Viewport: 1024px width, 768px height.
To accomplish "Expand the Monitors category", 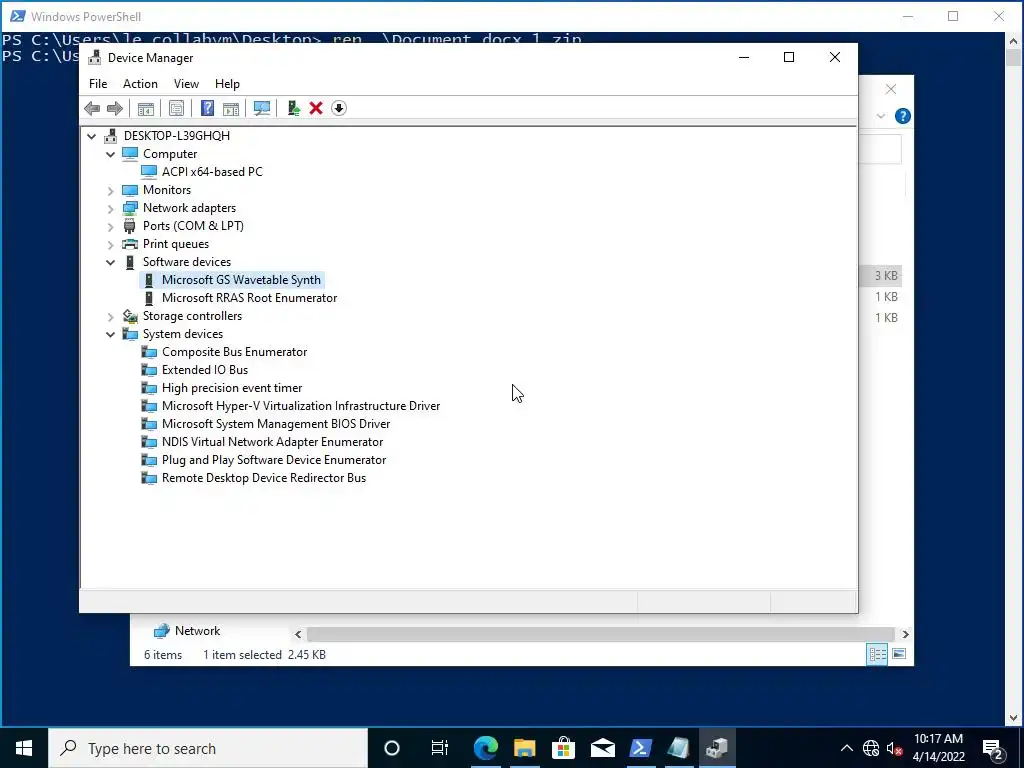I will 110,190.
